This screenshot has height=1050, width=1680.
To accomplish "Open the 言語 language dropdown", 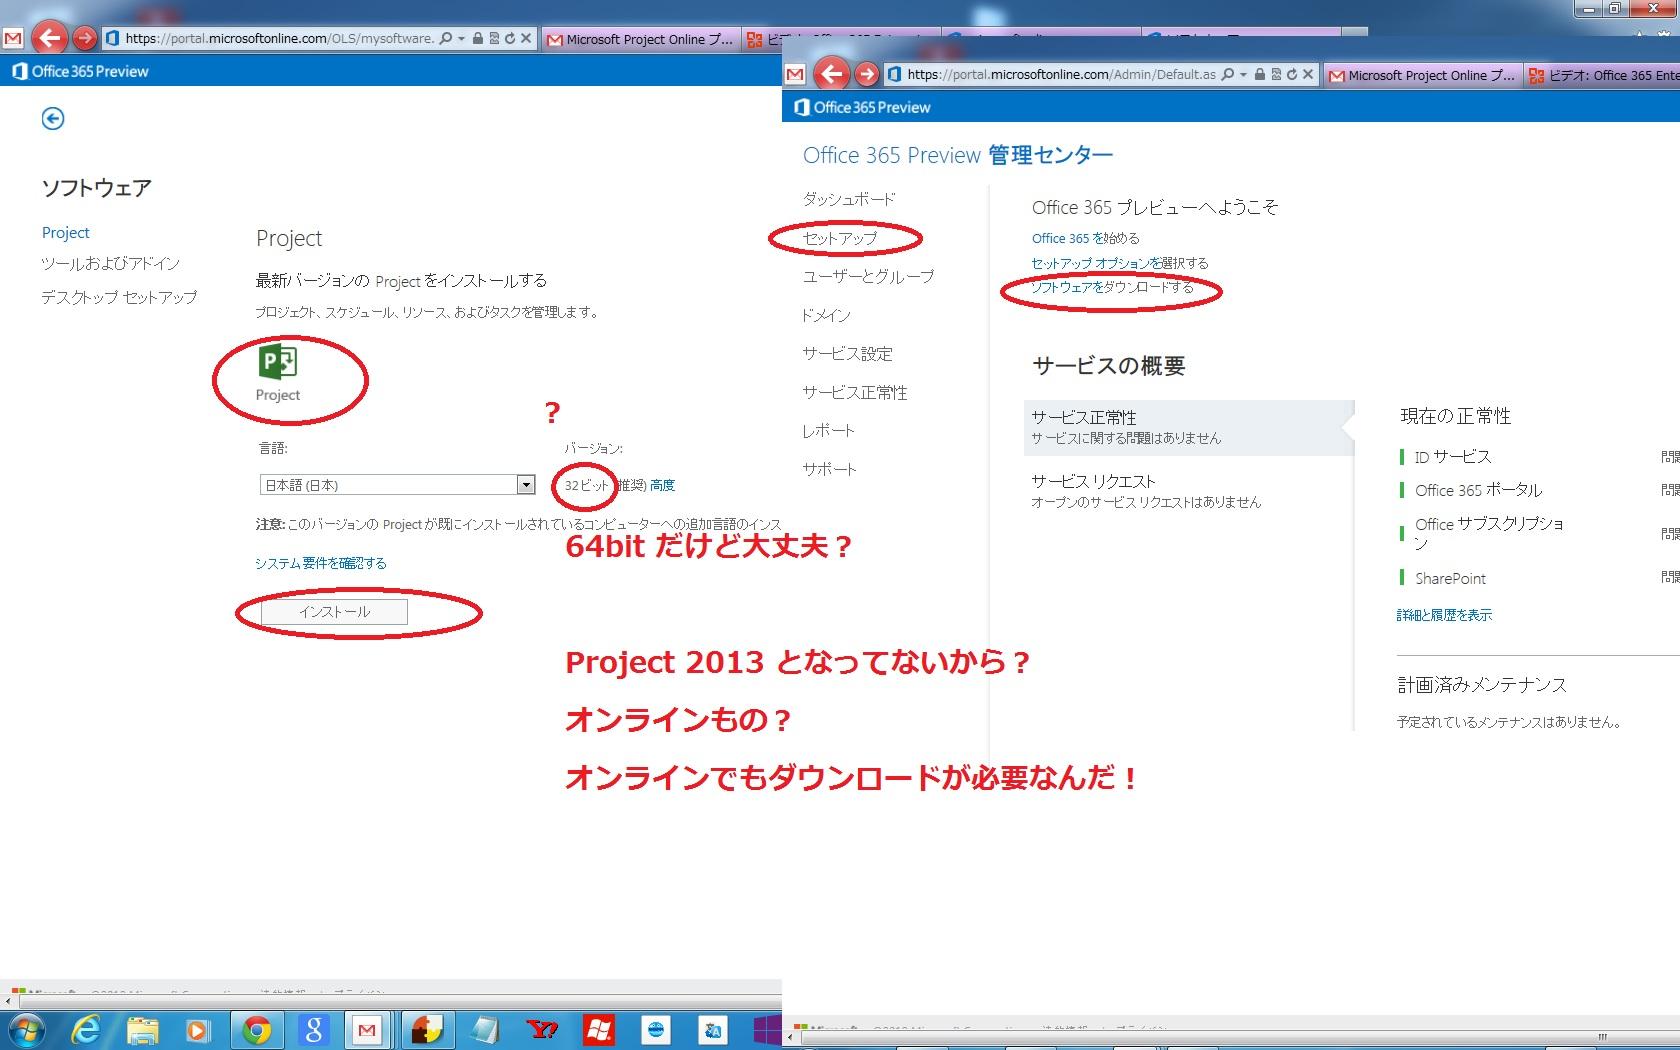I will point(398,485).
